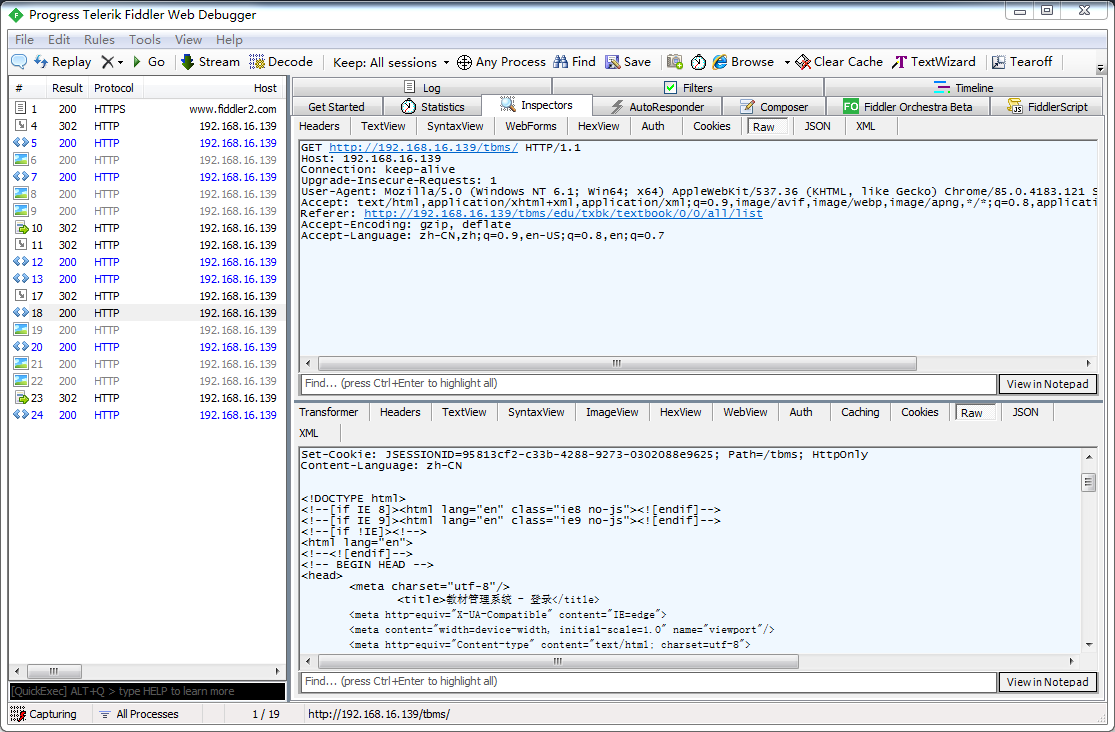Image resolution: width=1115 pixels, height=732 pixels.
Task: Select the request WebForms tab
Action: 530,126
